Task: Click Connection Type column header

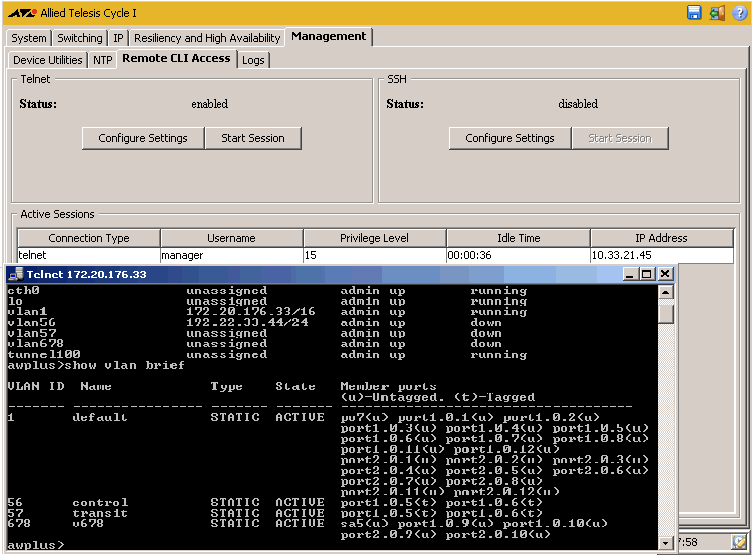Action: [x=89, y=238]
